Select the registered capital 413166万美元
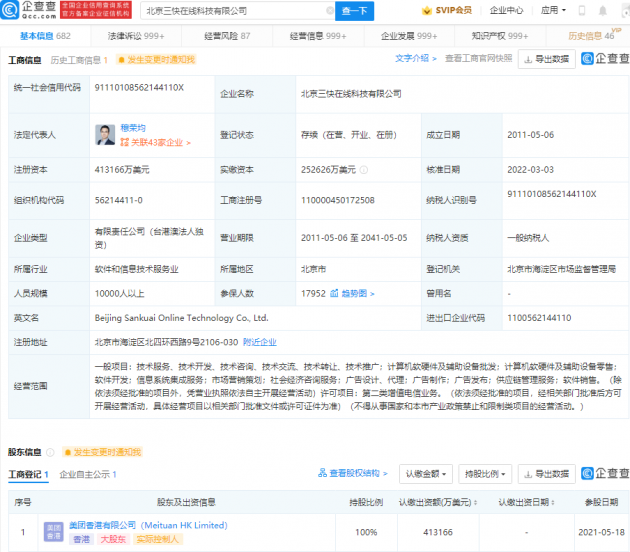 click(x=122, y=170)
